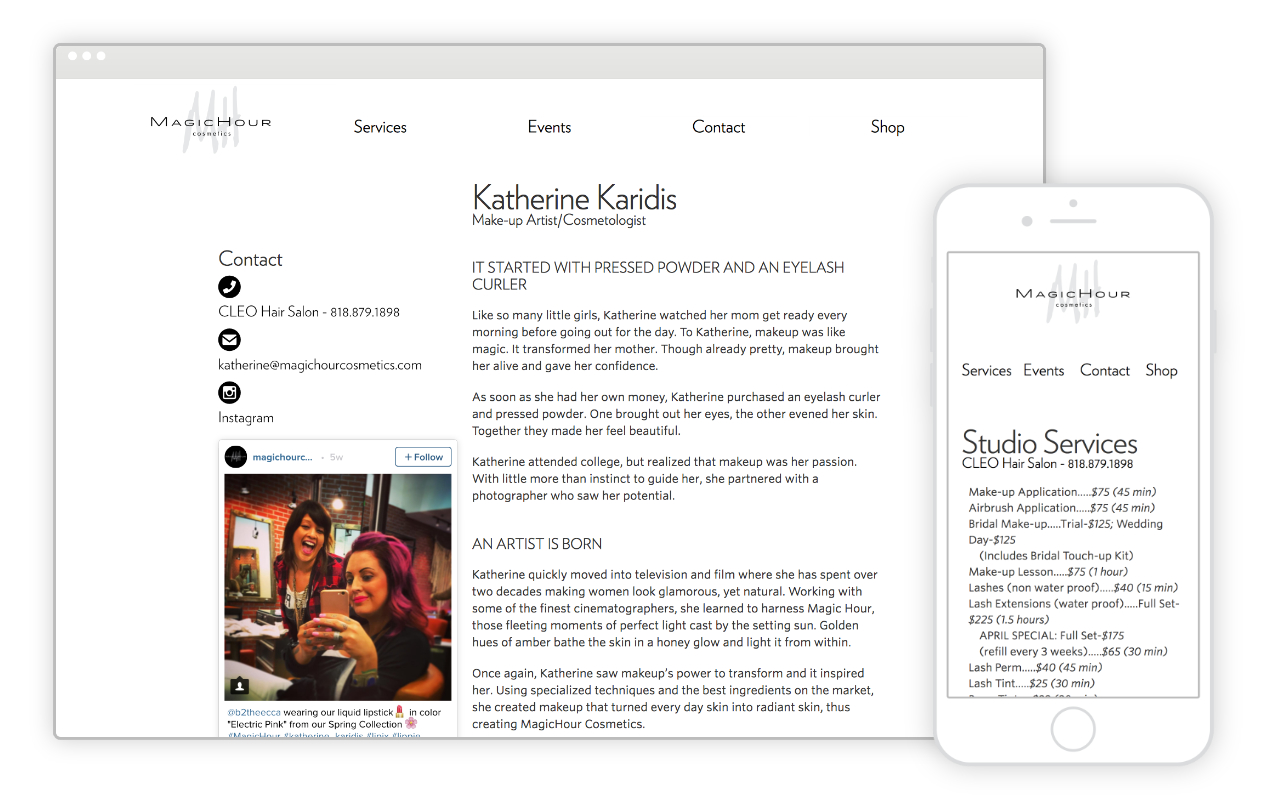
Task: Click the (Includes Bridal Touch-up Kit) line
Action: [x=1056, y=556]
